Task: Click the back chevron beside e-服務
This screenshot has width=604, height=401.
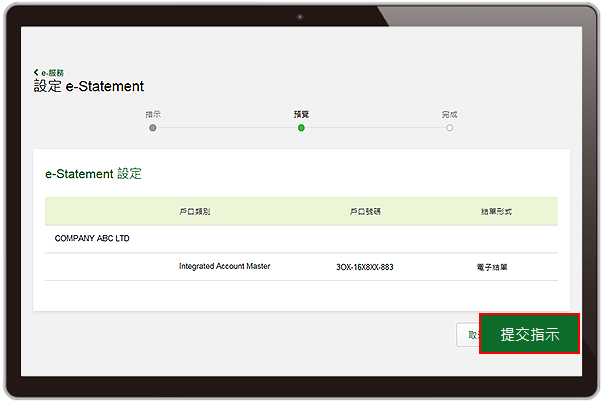Action: click(36, 72)
